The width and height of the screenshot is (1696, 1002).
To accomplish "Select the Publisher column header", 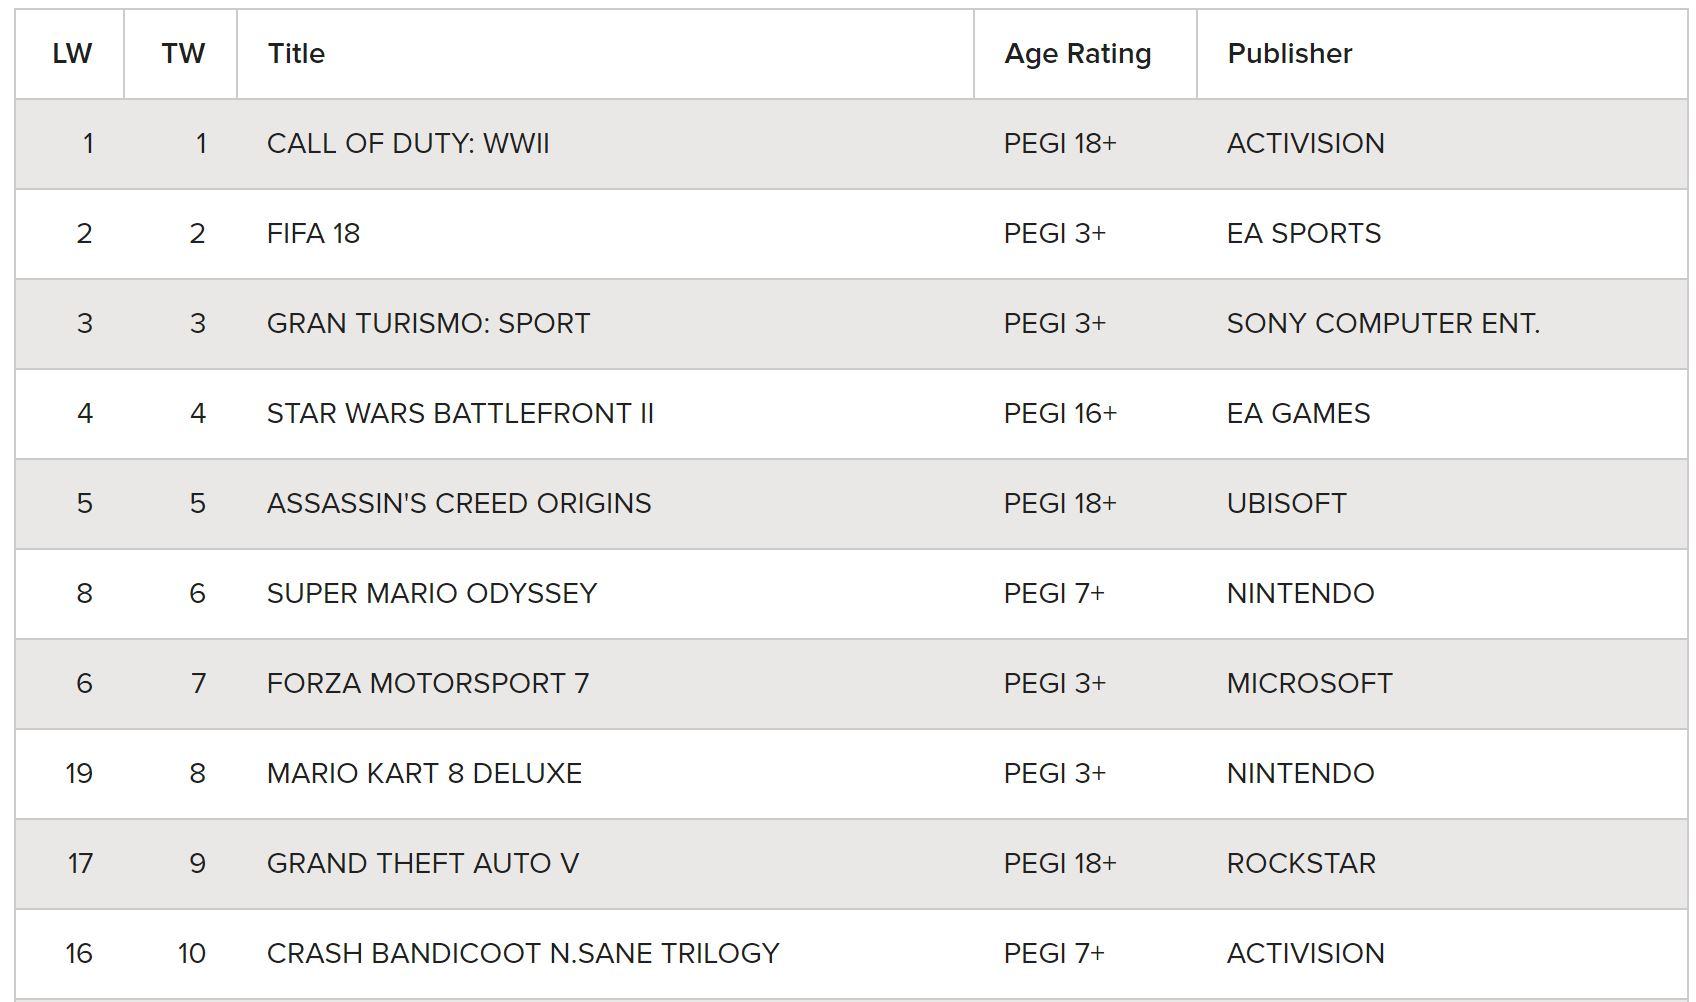I will click(x=1290, y=54).
